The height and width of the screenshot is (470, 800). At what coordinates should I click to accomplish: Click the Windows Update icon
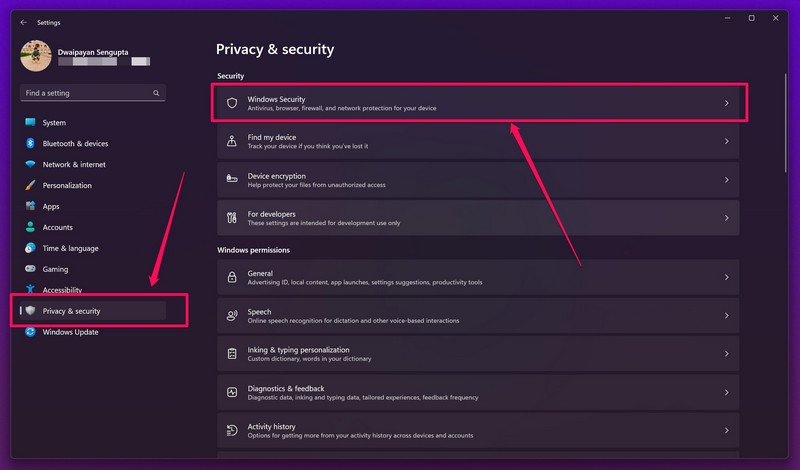(31, 333)
